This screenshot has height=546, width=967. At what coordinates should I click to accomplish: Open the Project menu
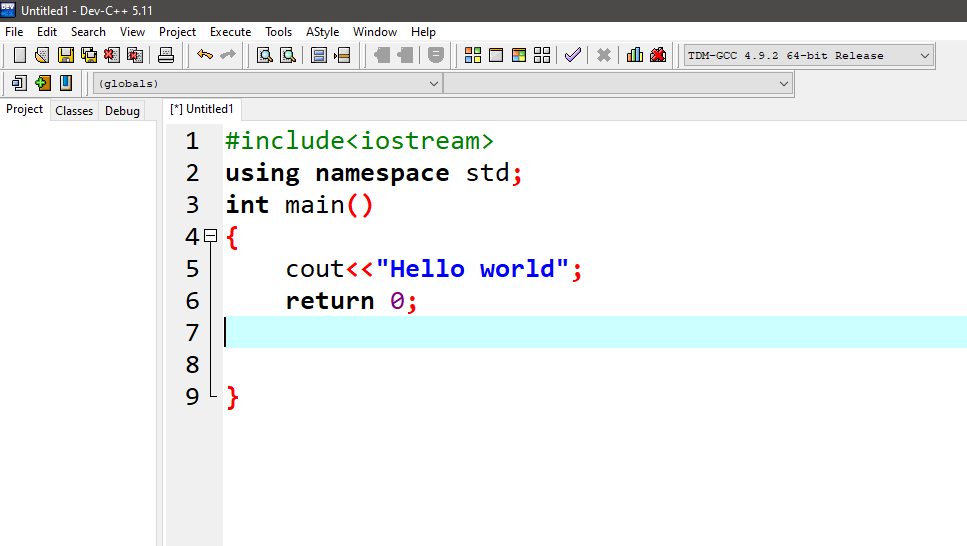(177, 32)
